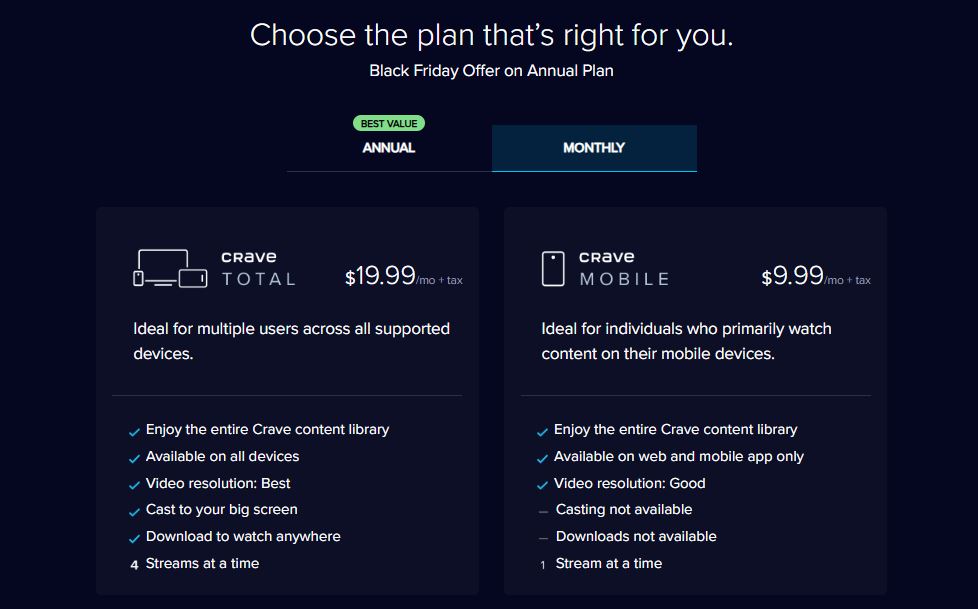Click checkmark beside Cast to your big screen
This screenshot has width=978, height=609.
(x=134, y=512)
